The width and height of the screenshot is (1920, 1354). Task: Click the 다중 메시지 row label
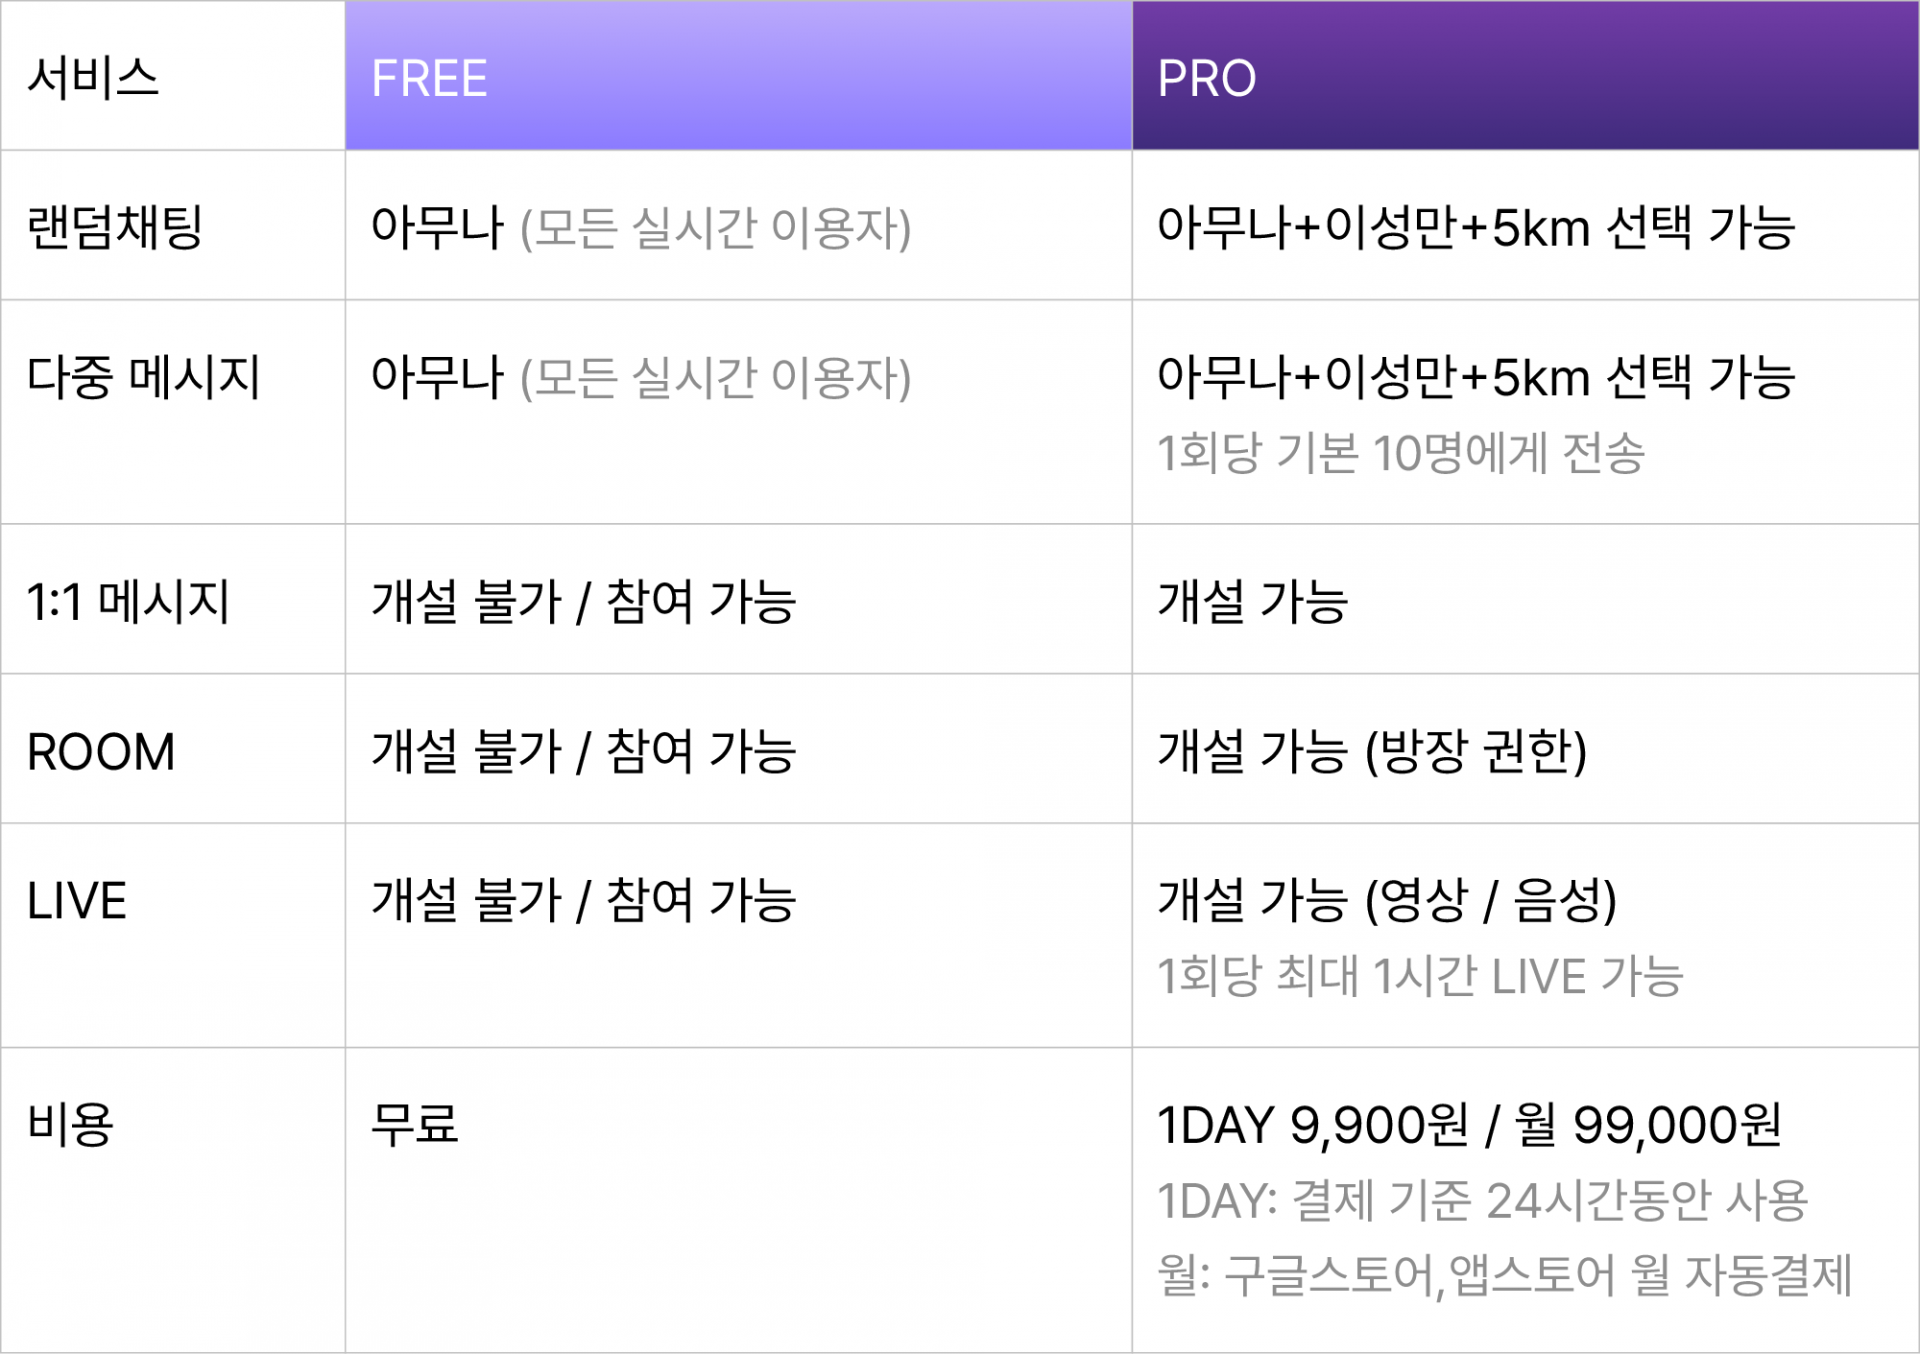pyautogui.click(x=143, y=377)
